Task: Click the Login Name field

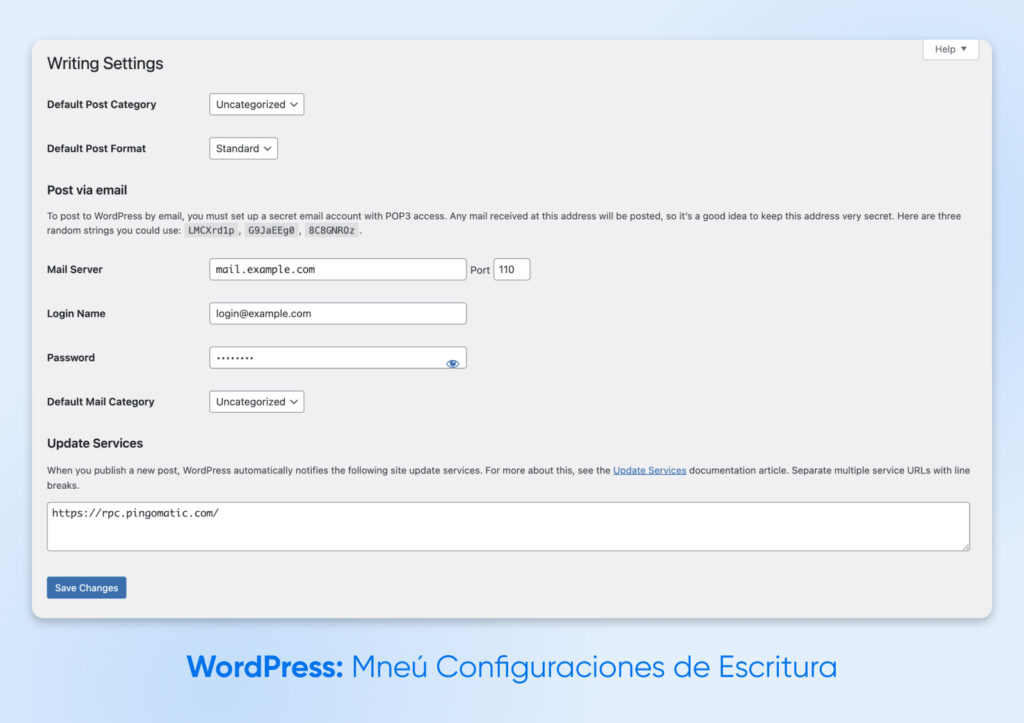Action: [337, 313]
